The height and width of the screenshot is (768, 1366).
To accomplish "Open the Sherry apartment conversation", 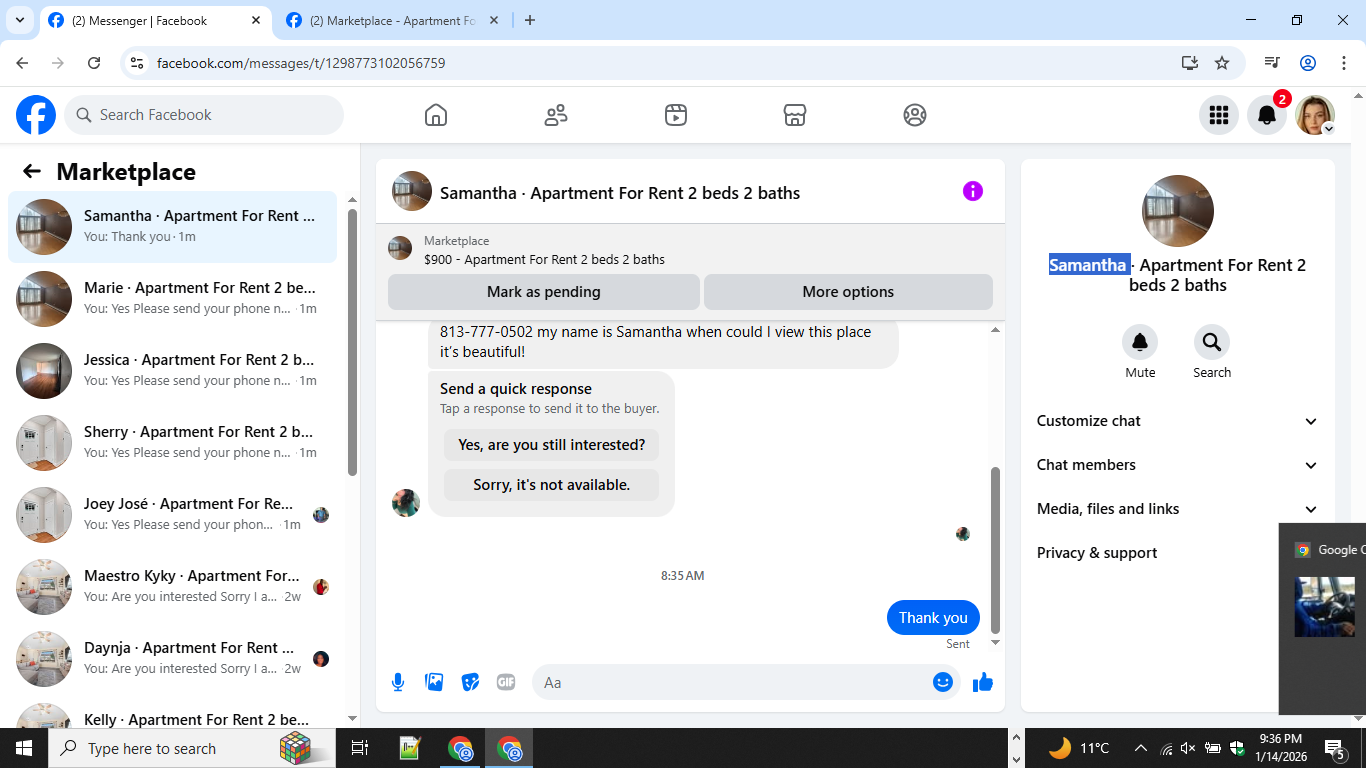I will coord(173,443).
